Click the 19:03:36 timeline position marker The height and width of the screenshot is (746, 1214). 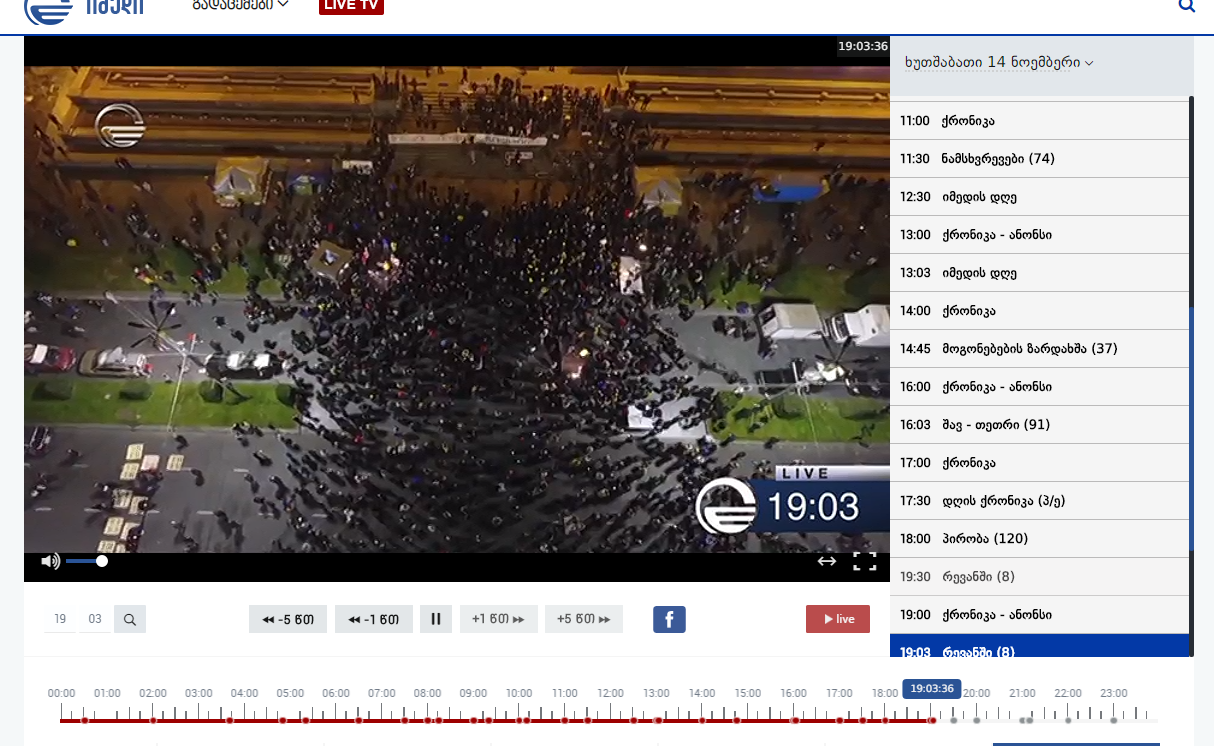point(932,689)
